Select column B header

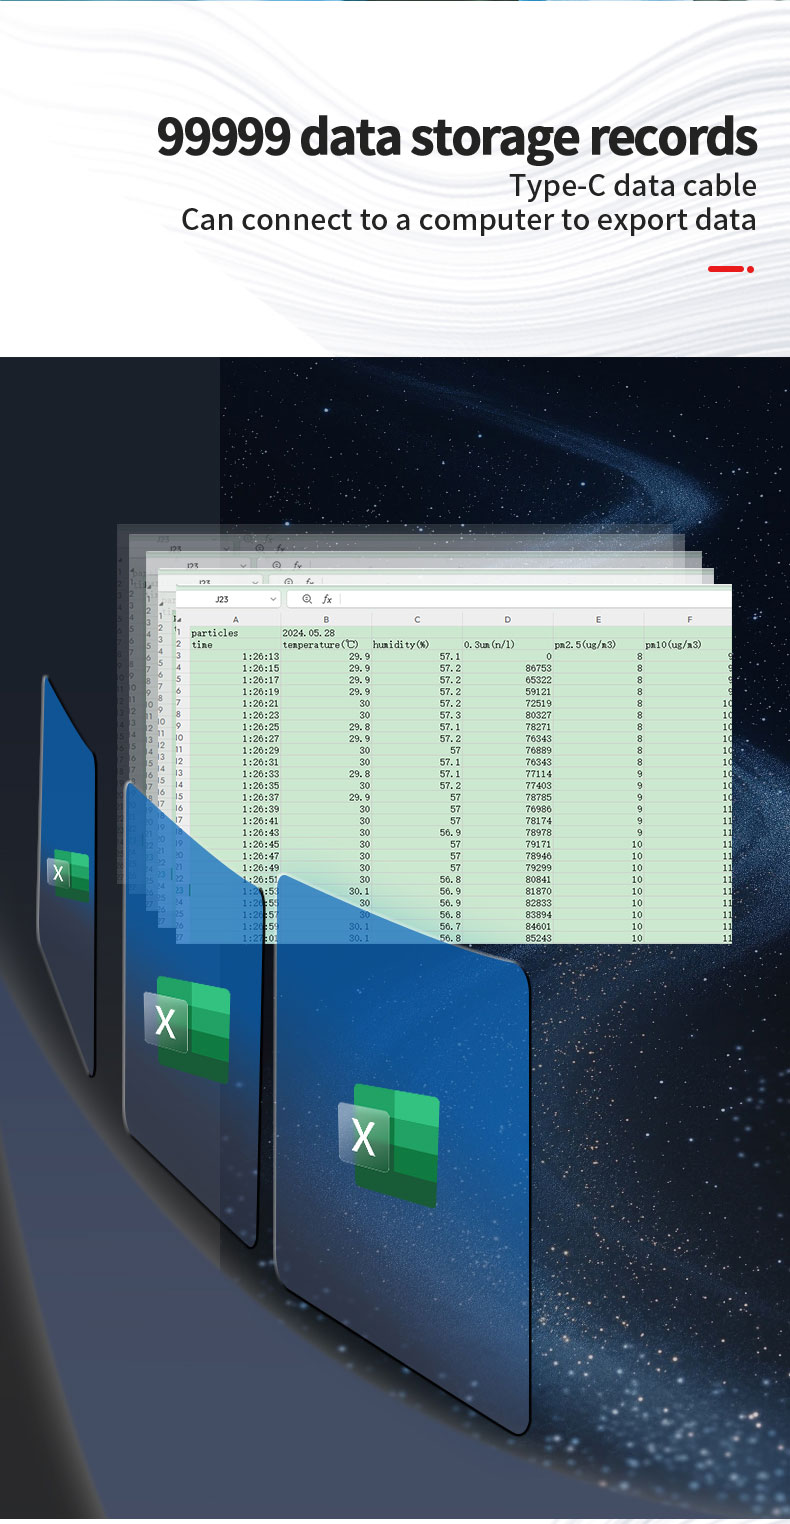pos(326,620)
